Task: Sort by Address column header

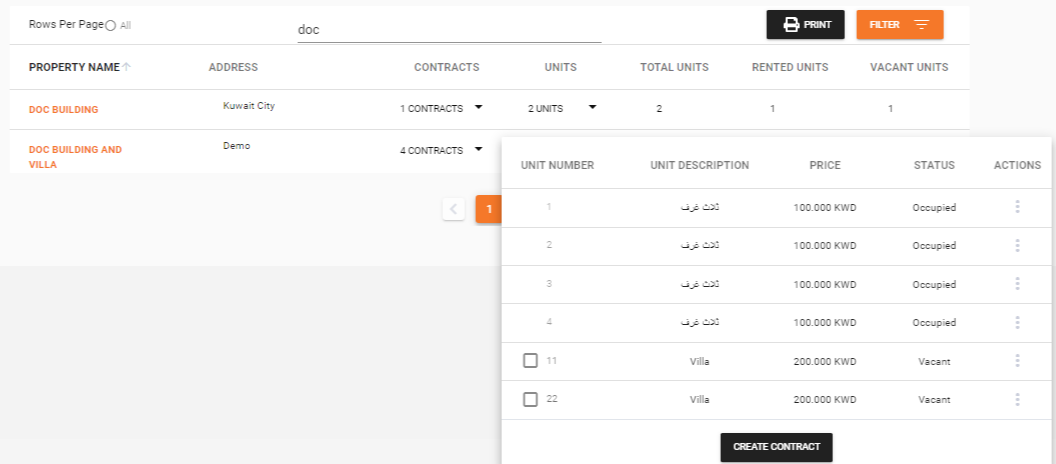Action: [x=233, y=68]
